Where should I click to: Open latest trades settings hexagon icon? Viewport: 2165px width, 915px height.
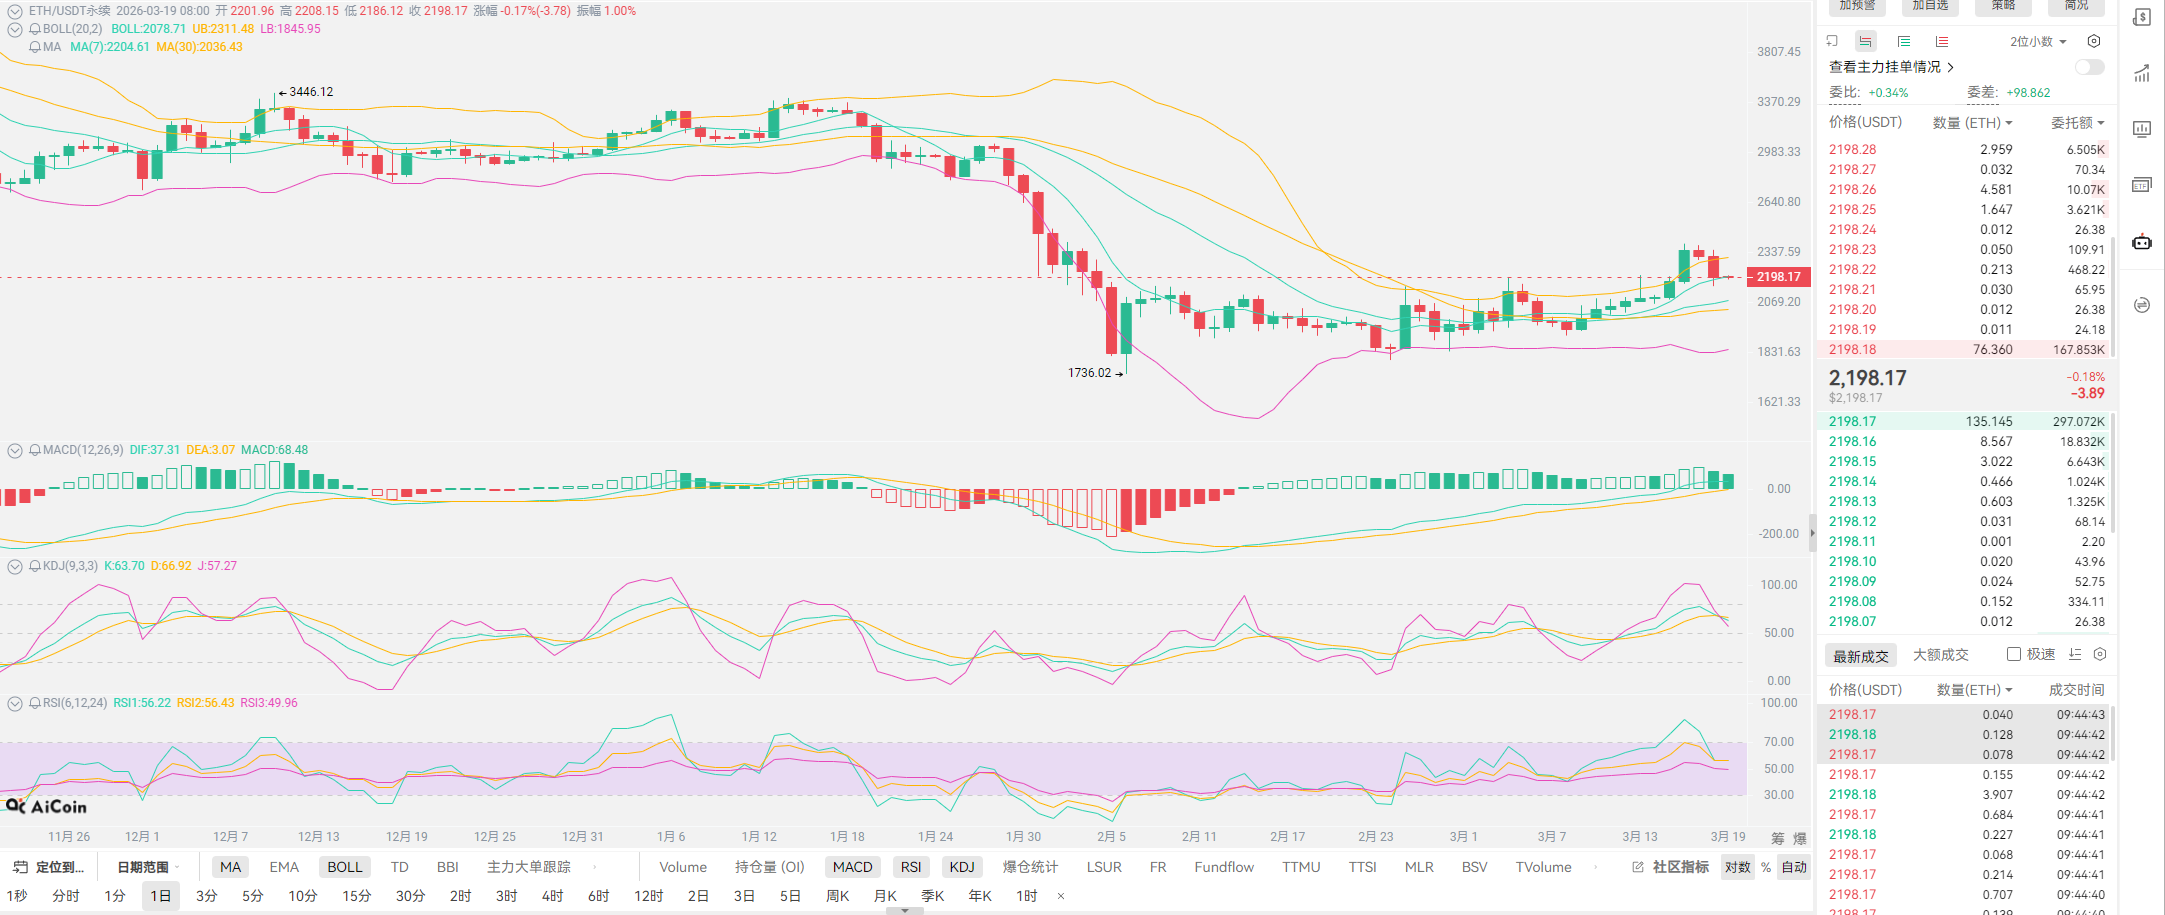pyautogui.click(x=2100, y=654)
